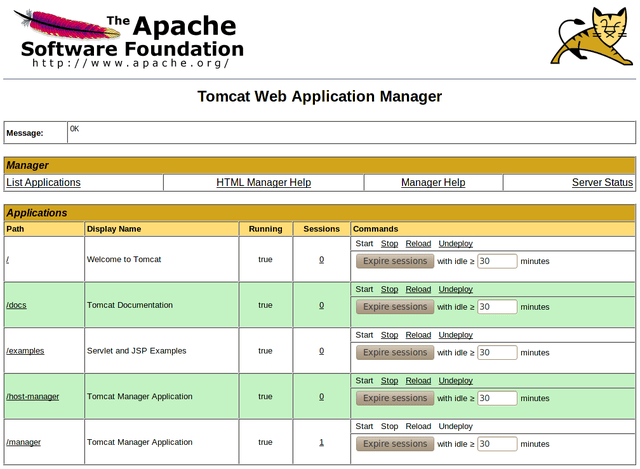Screen dimensions: 640x469
Task: Stop the Servlet and JSP Examples app
Action: tap(389, 335)
